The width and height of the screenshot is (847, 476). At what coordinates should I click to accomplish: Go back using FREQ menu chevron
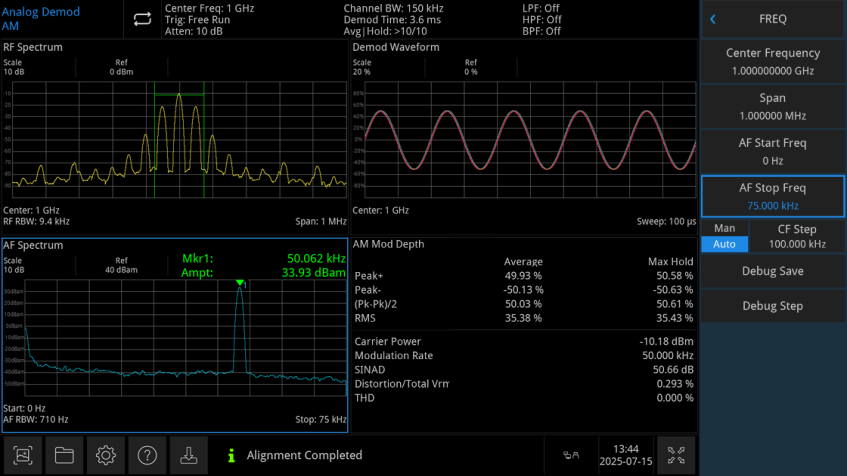(713, 18)
